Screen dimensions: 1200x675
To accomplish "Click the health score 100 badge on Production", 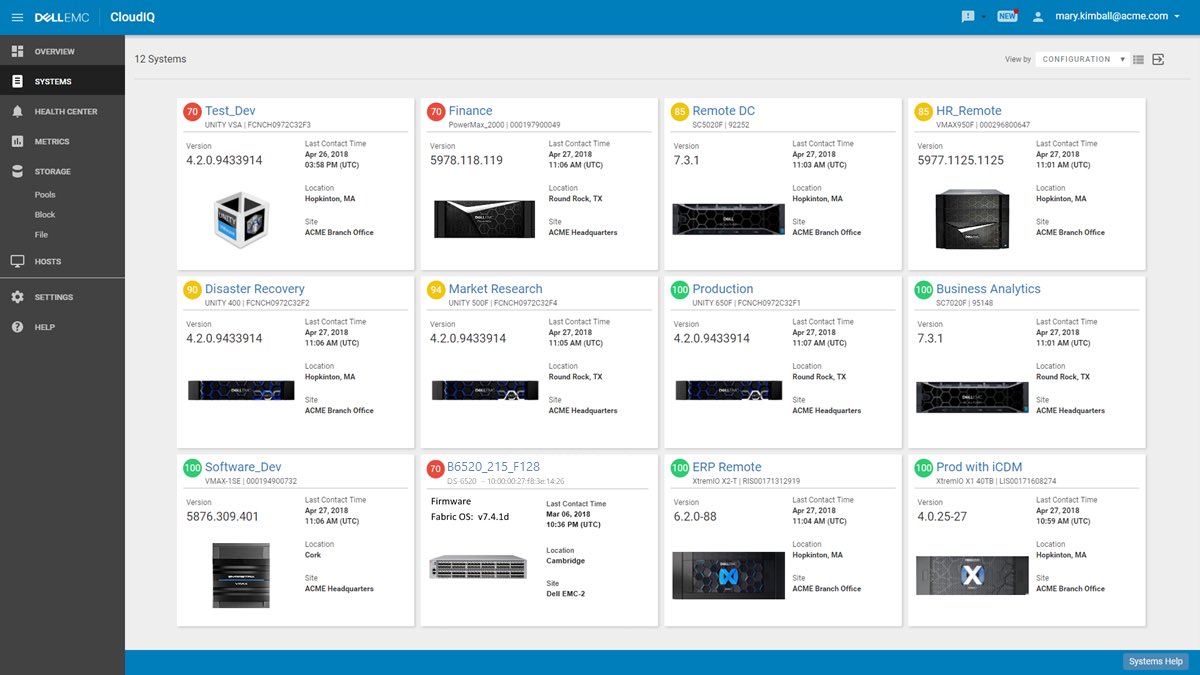I will point(680,290).
